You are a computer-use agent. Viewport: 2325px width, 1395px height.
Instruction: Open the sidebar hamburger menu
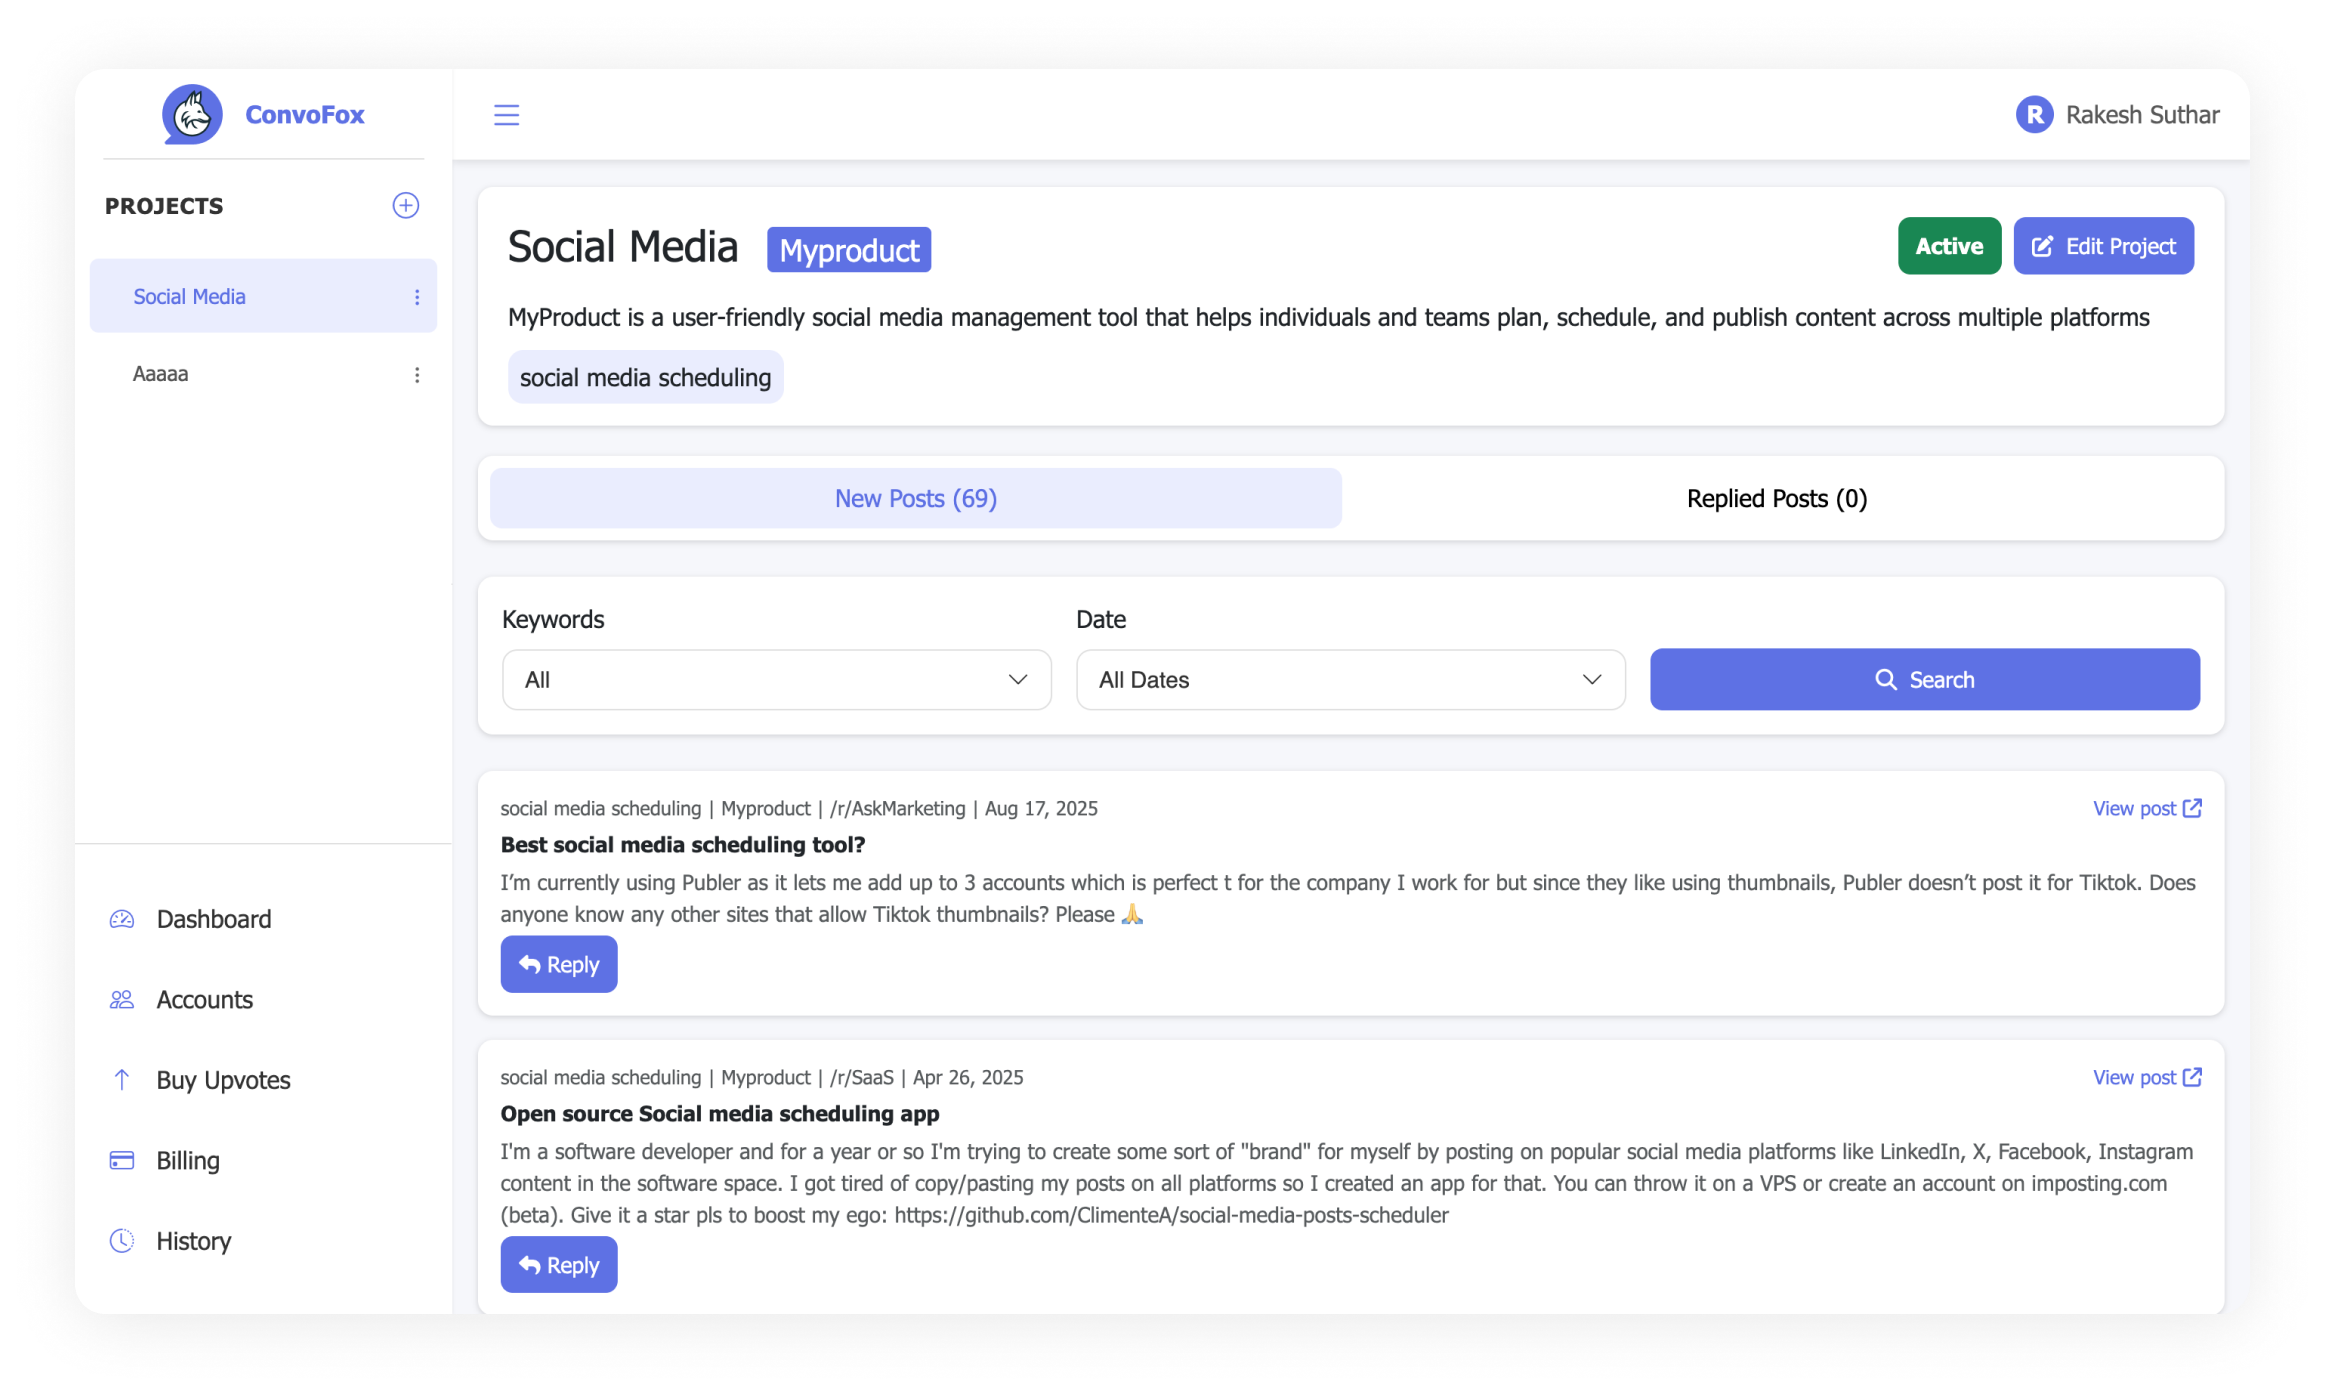(507, 114)
